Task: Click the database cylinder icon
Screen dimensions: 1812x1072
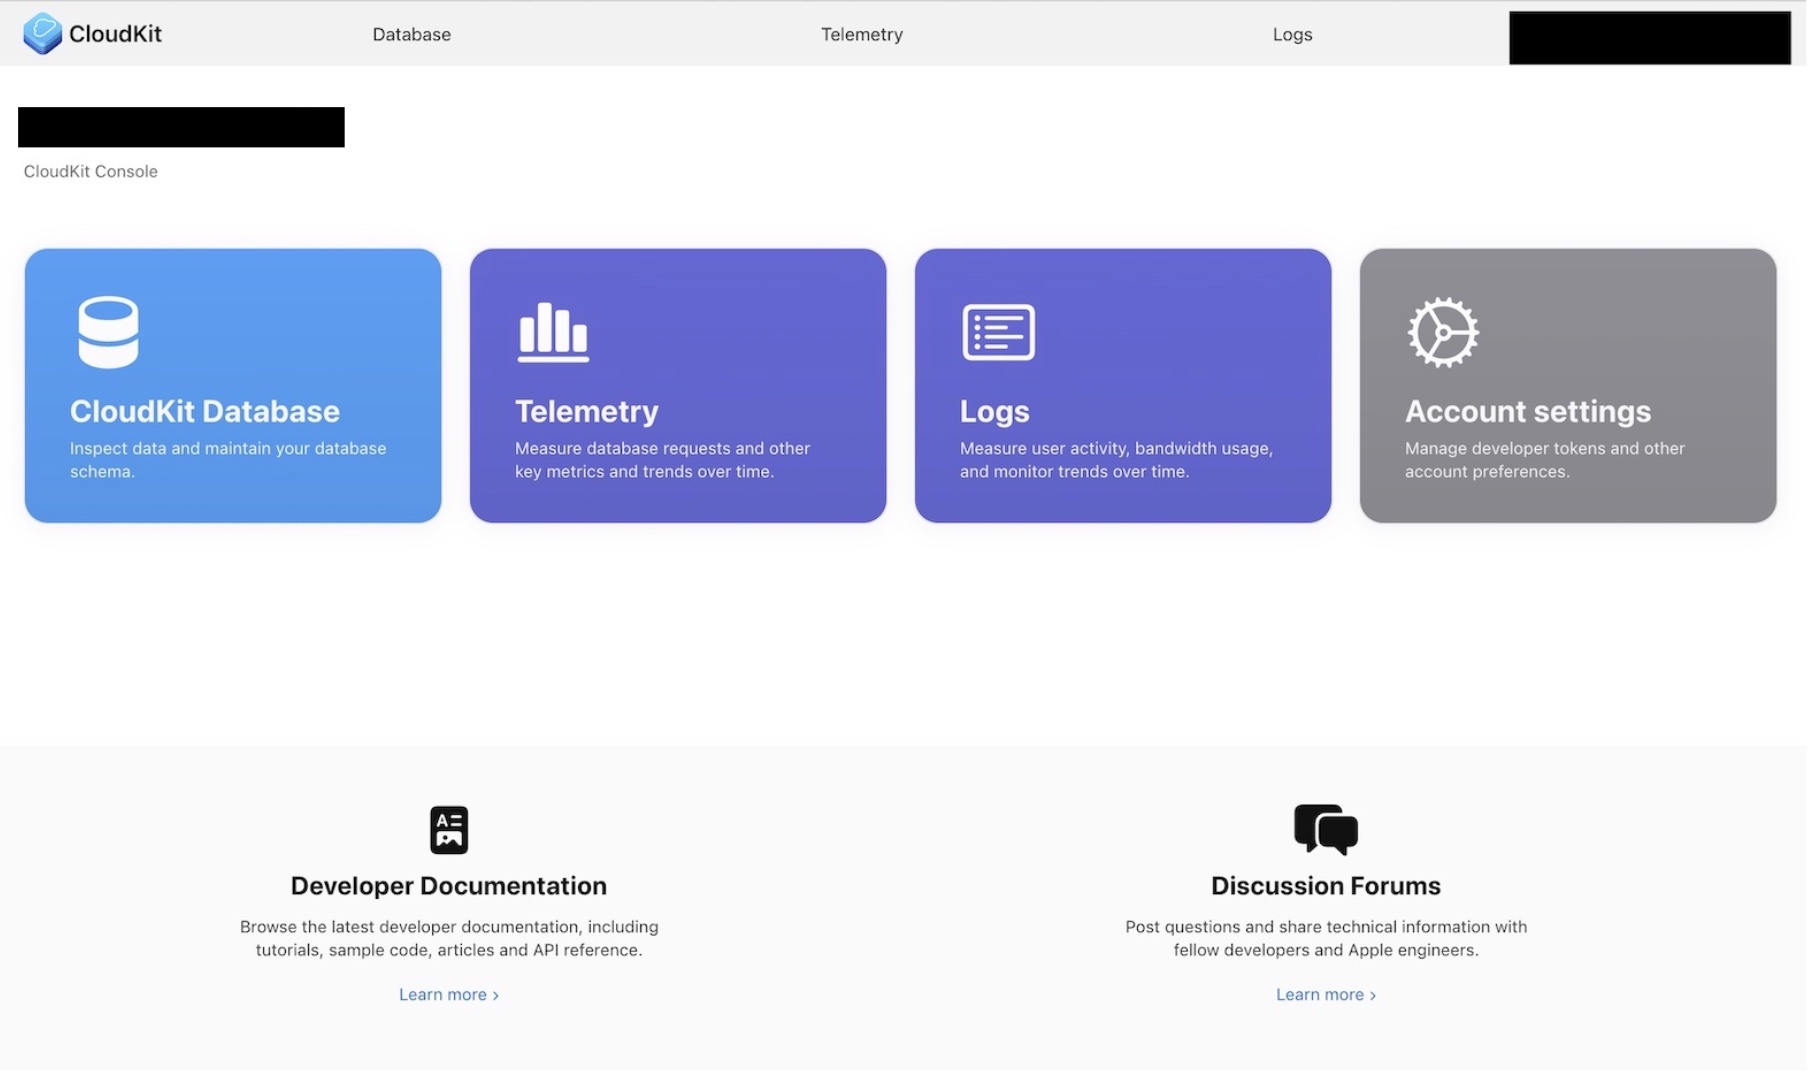Action: (108, 332)
